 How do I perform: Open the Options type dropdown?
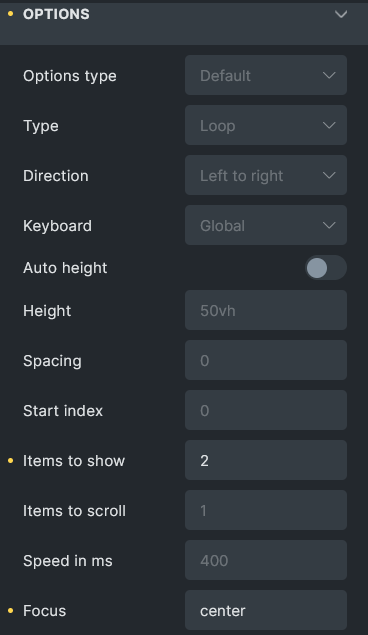click(x=266, y=75)
